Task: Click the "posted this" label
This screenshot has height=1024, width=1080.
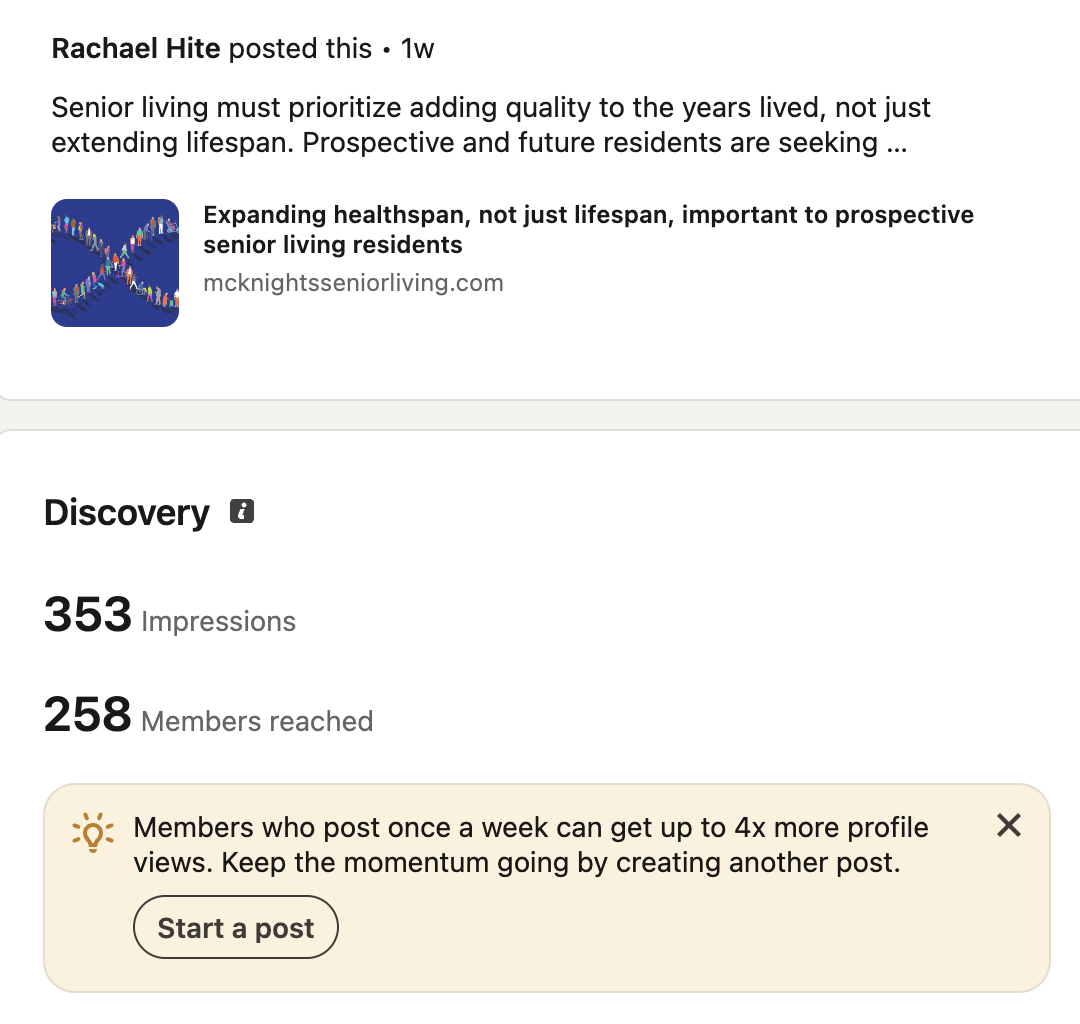Action: (x=299, y=48)
